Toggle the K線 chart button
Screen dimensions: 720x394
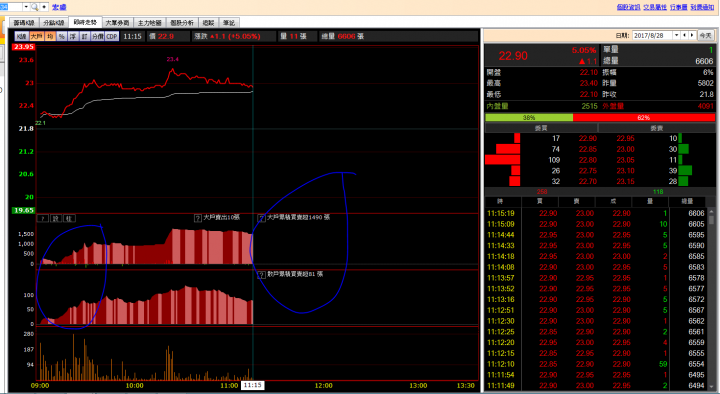[x=21, y=36]
